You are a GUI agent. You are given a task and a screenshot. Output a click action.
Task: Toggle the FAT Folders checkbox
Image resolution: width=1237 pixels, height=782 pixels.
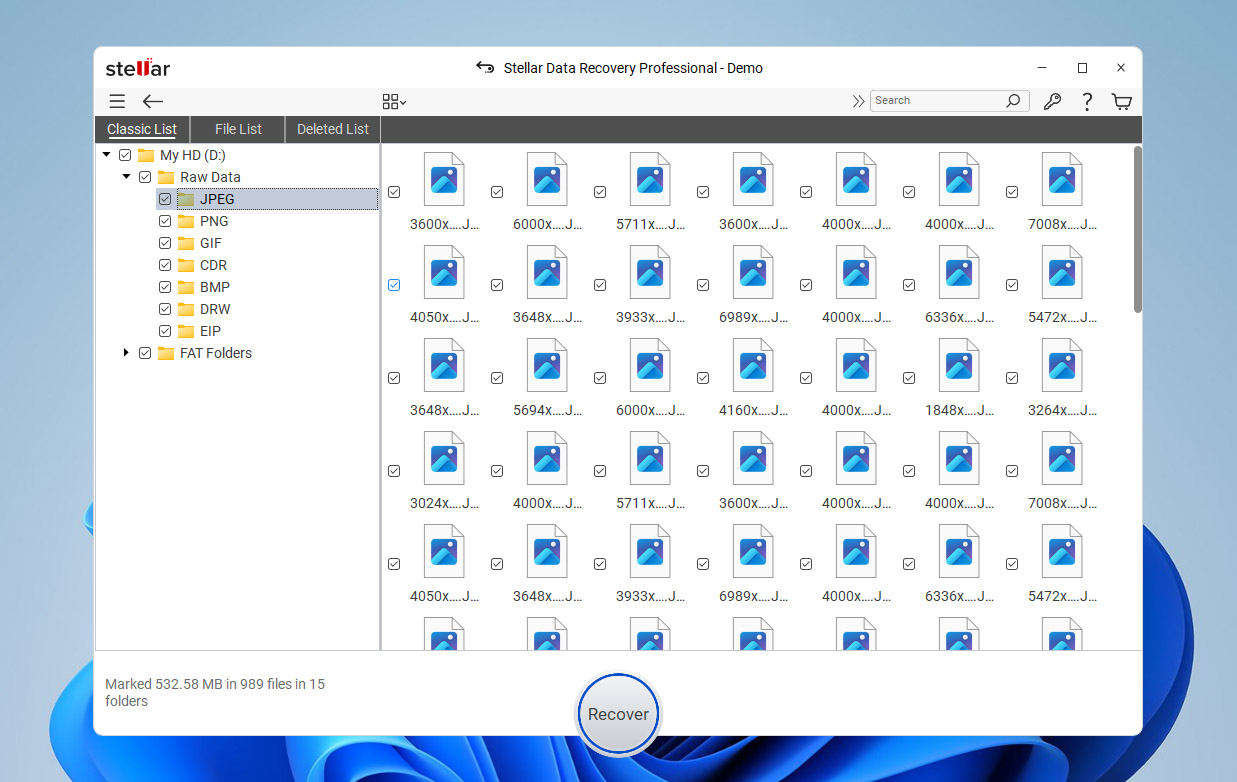pyautogui.click(x=145, y=353)
